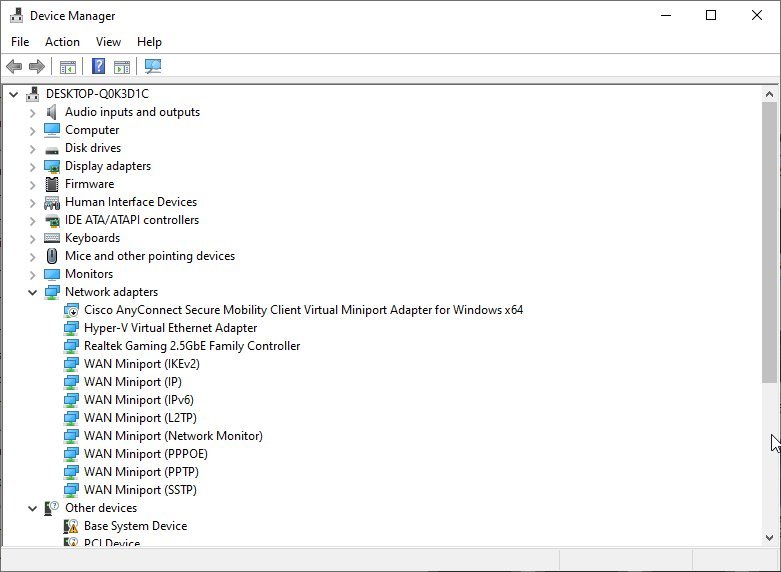This screenshot has height=572, width=781.
Task: Click the scrollbar down arrow
Action: tap(770, 538)
